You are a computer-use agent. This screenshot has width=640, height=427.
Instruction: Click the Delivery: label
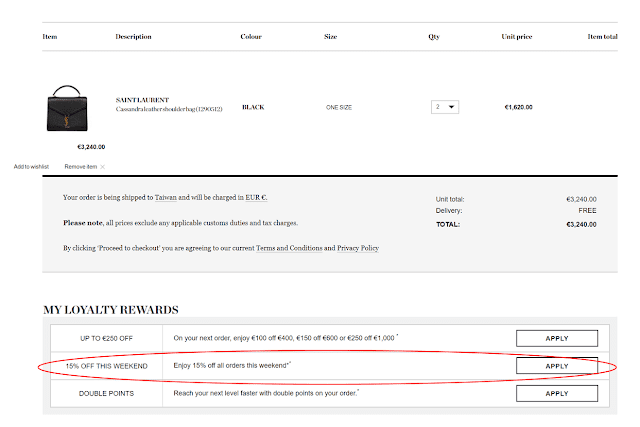point(449,211)
